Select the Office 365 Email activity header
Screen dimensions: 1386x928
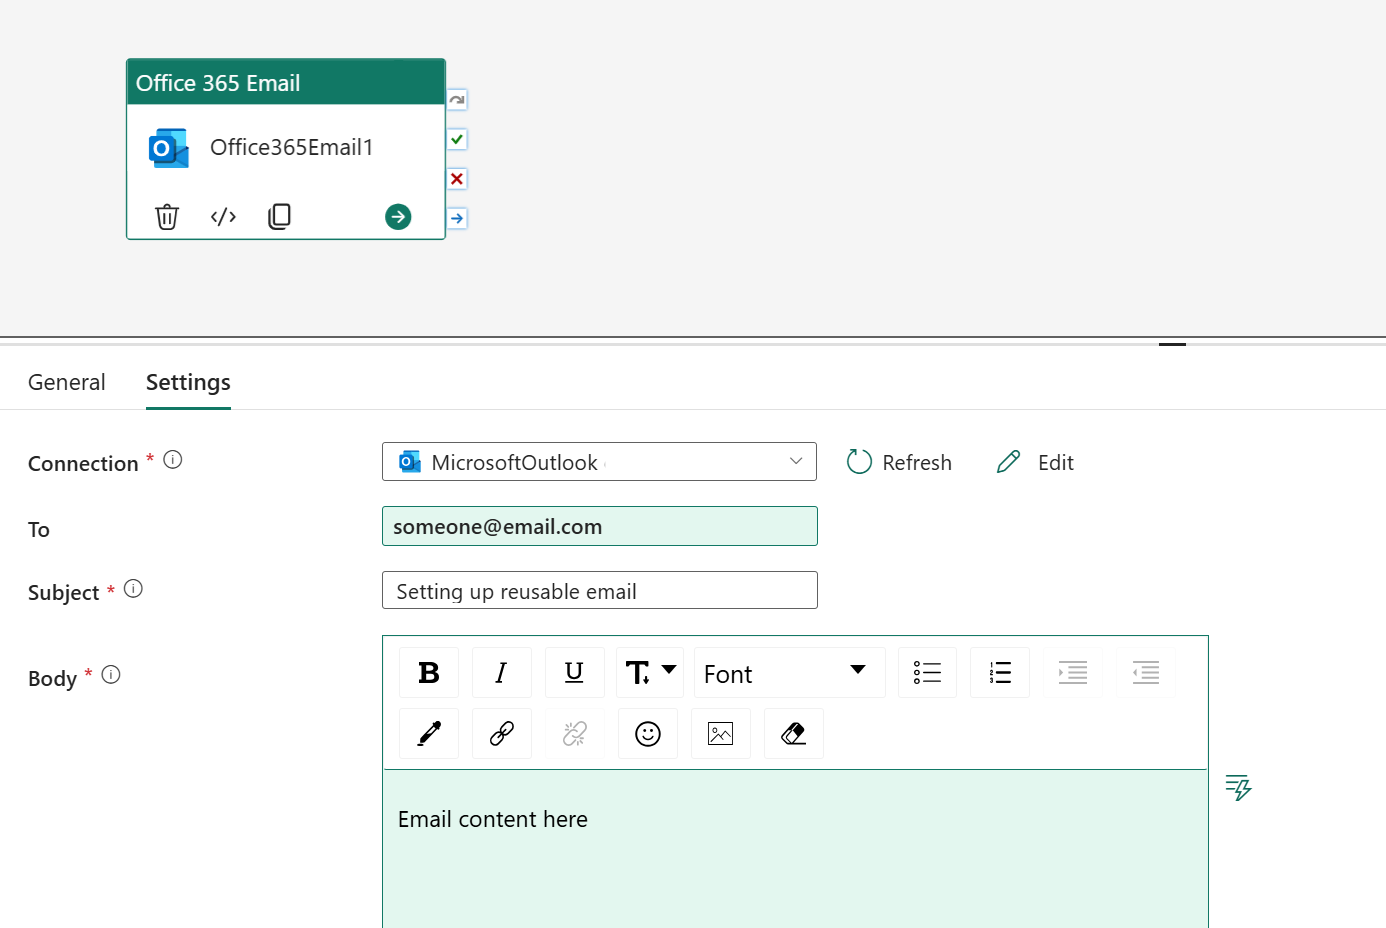pyautogui.click(x=286, y=82)
